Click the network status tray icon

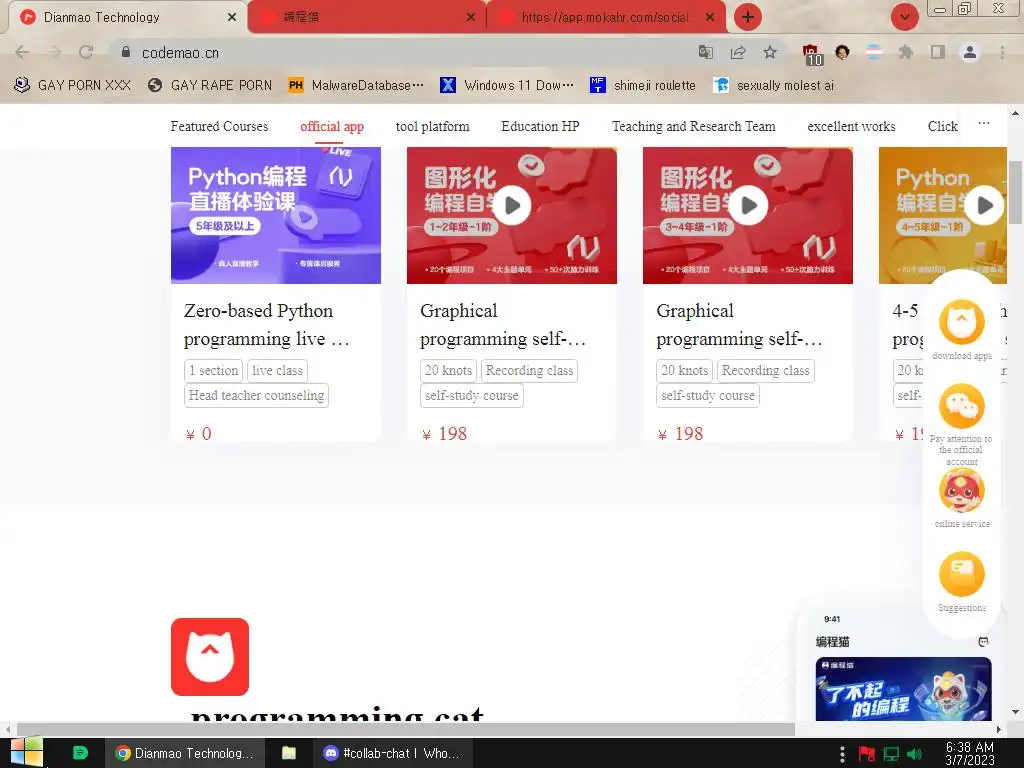891,754
